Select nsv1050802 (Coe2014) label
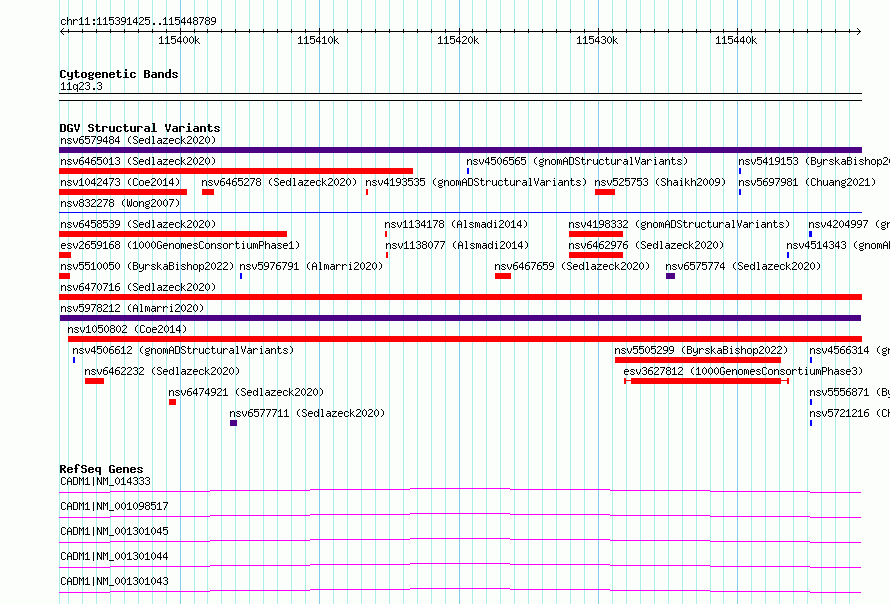890x604 pixels. click(127, 329)
